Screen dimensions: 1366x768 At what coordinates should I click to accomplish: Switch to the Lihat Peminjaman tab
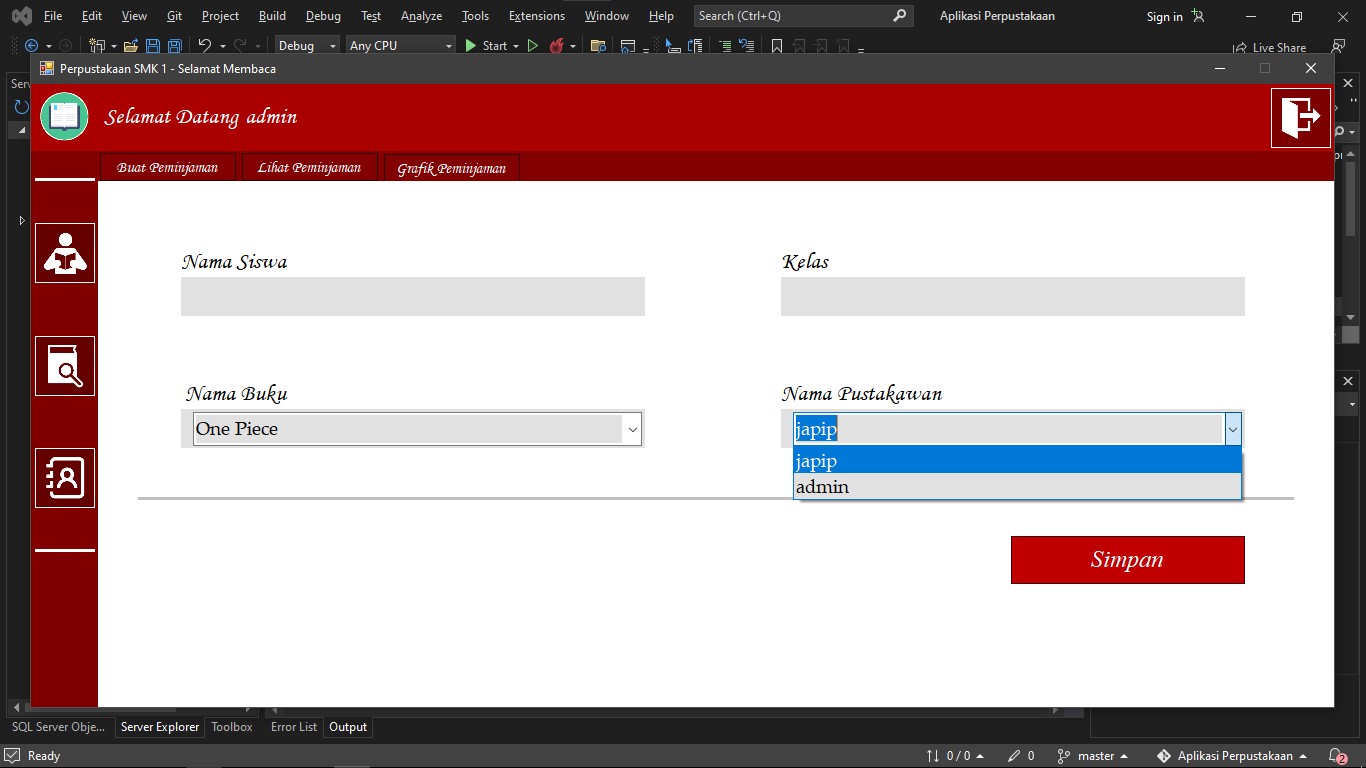pyautogui.click(x=309, y=168)
